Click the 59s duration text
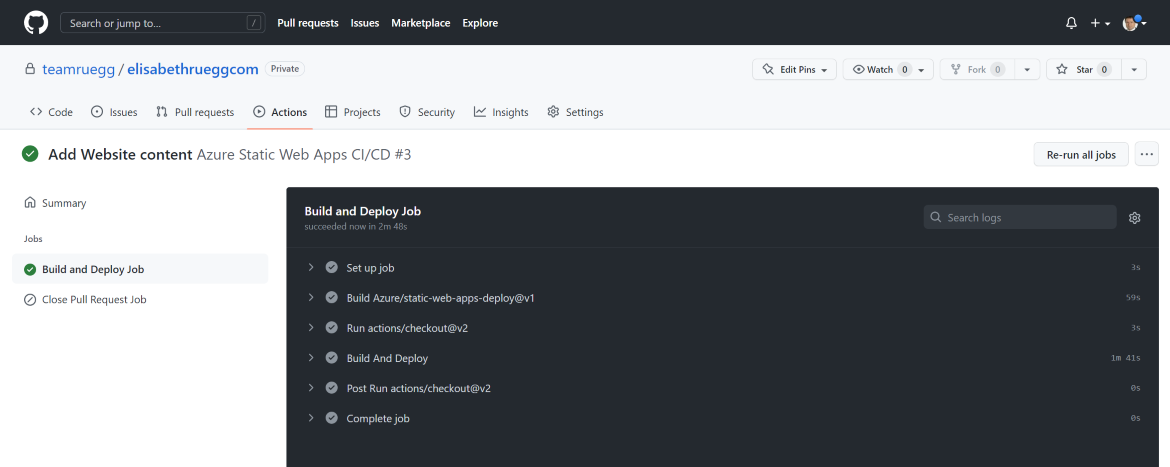The image size is (1170, 467). 1133,298
